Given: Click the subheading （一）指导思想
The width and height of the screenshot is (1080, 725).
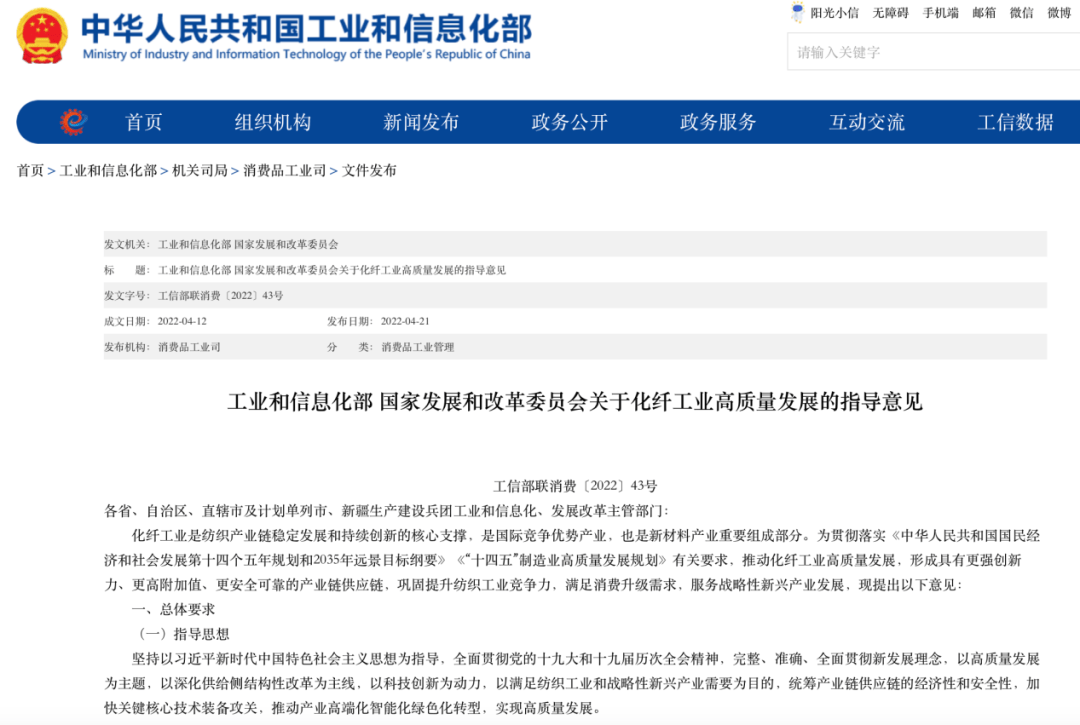Looking at the screenshot, I should 180,634.
